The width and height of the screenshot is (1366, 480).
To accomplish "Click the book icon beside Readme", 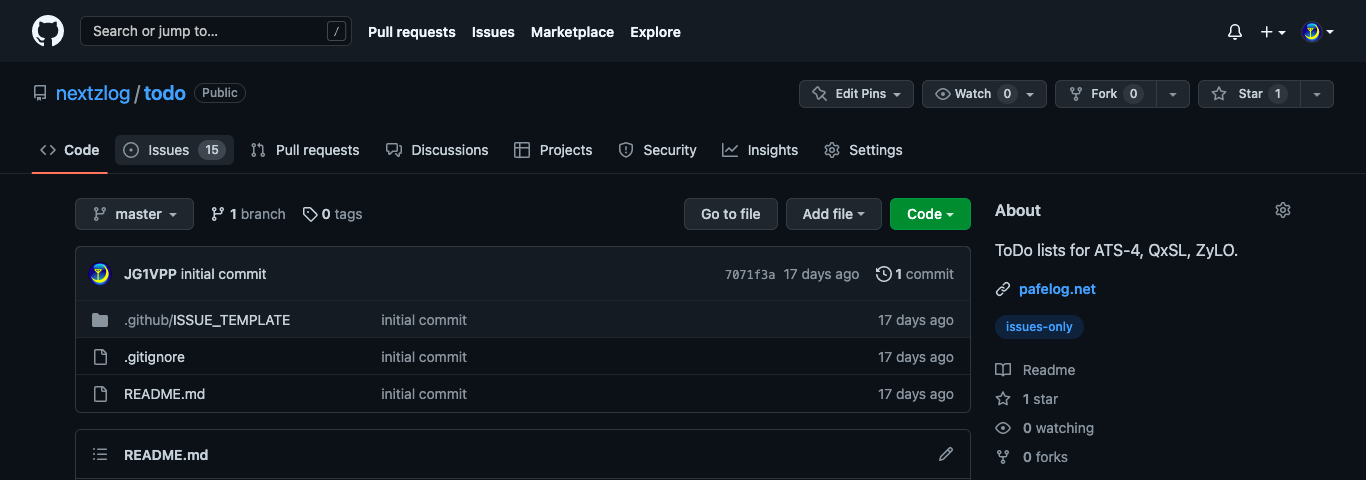I will pos(1003,370).
